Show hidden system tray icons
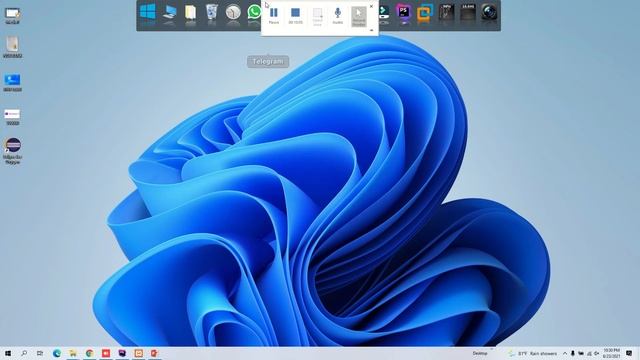Viewport: 640px width, 360px height. coord(565,353)
